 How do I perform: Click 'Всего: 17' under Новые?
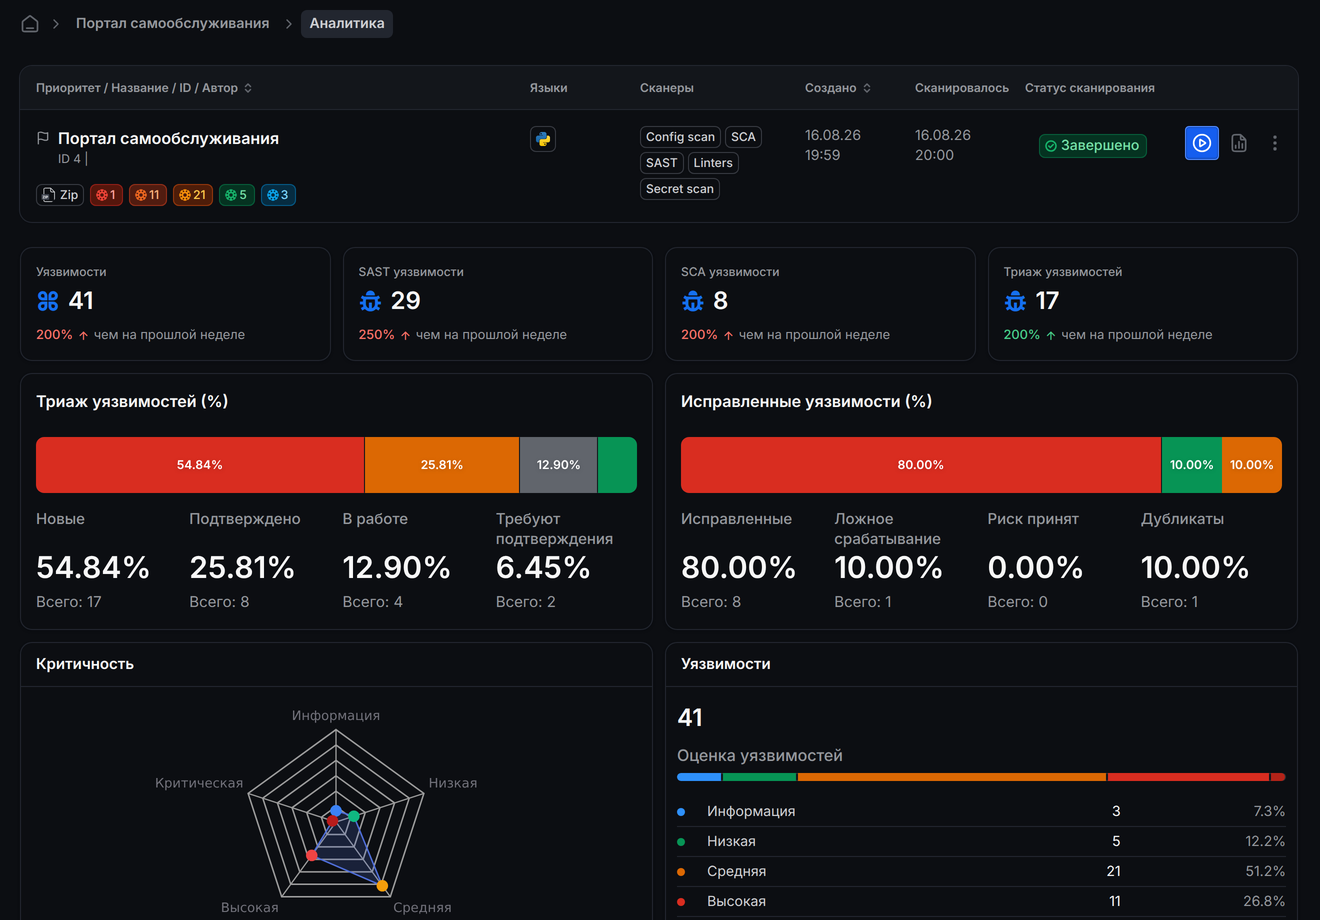point(69,602)
